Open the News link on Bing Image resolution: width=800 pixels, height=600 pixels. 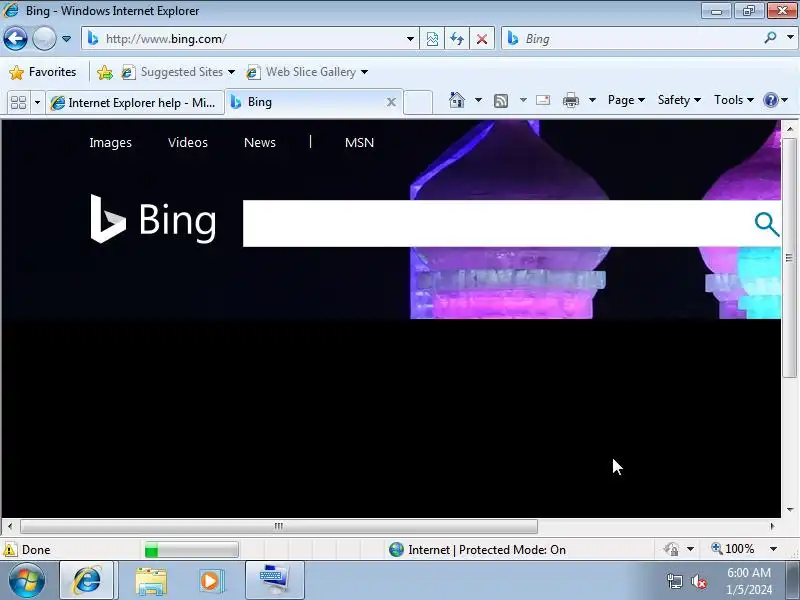pos(260,142)
